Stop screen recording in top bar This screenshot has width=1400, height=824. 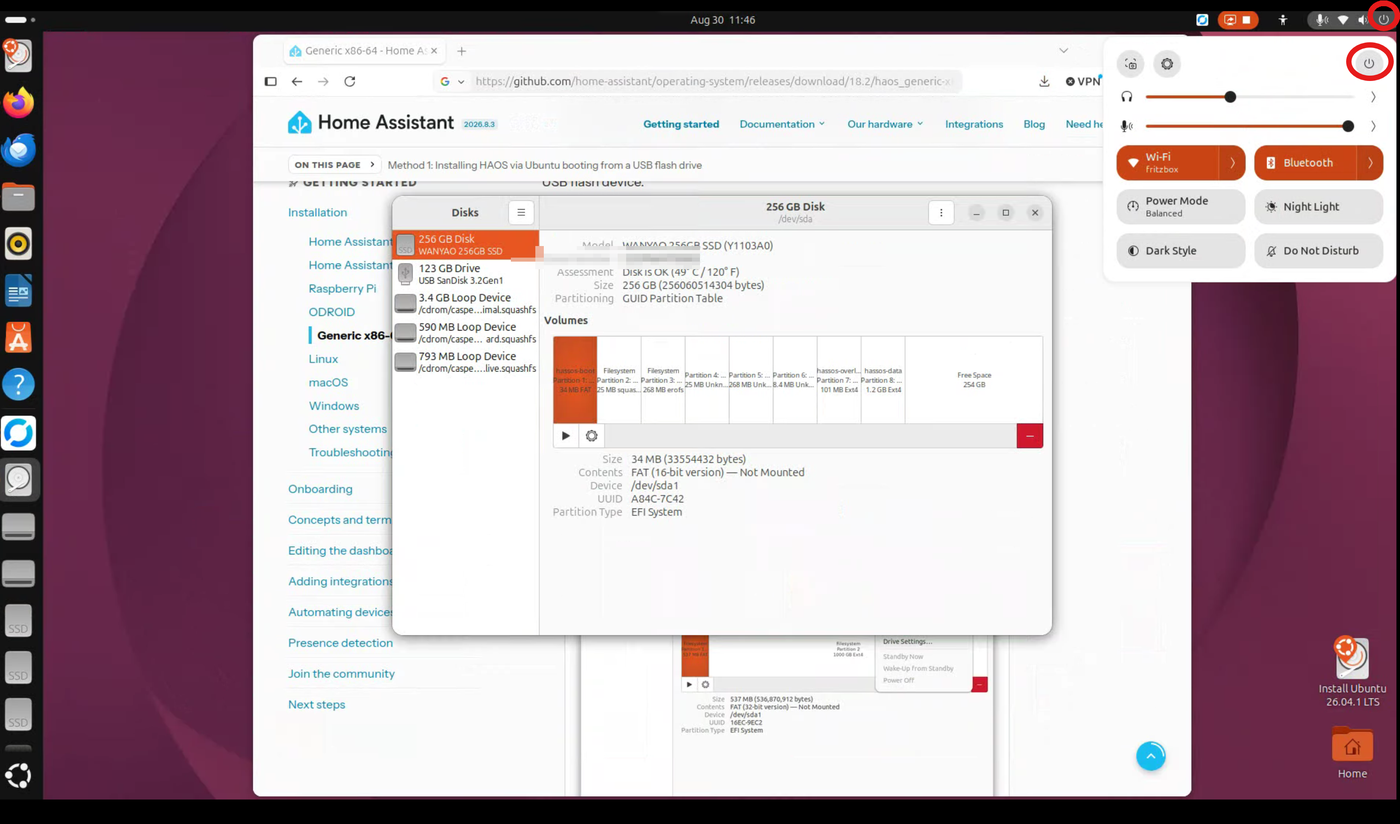(x=1237, y=20)
